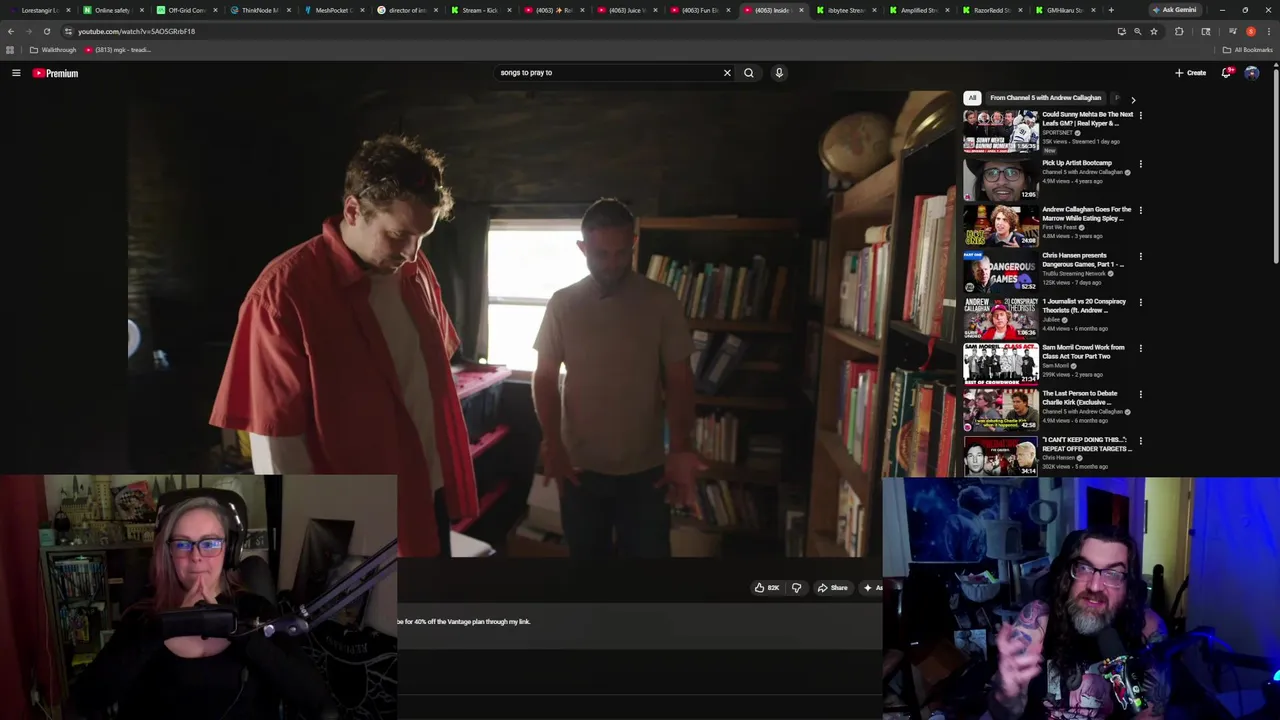Go back in browser history

click(11, 31)
